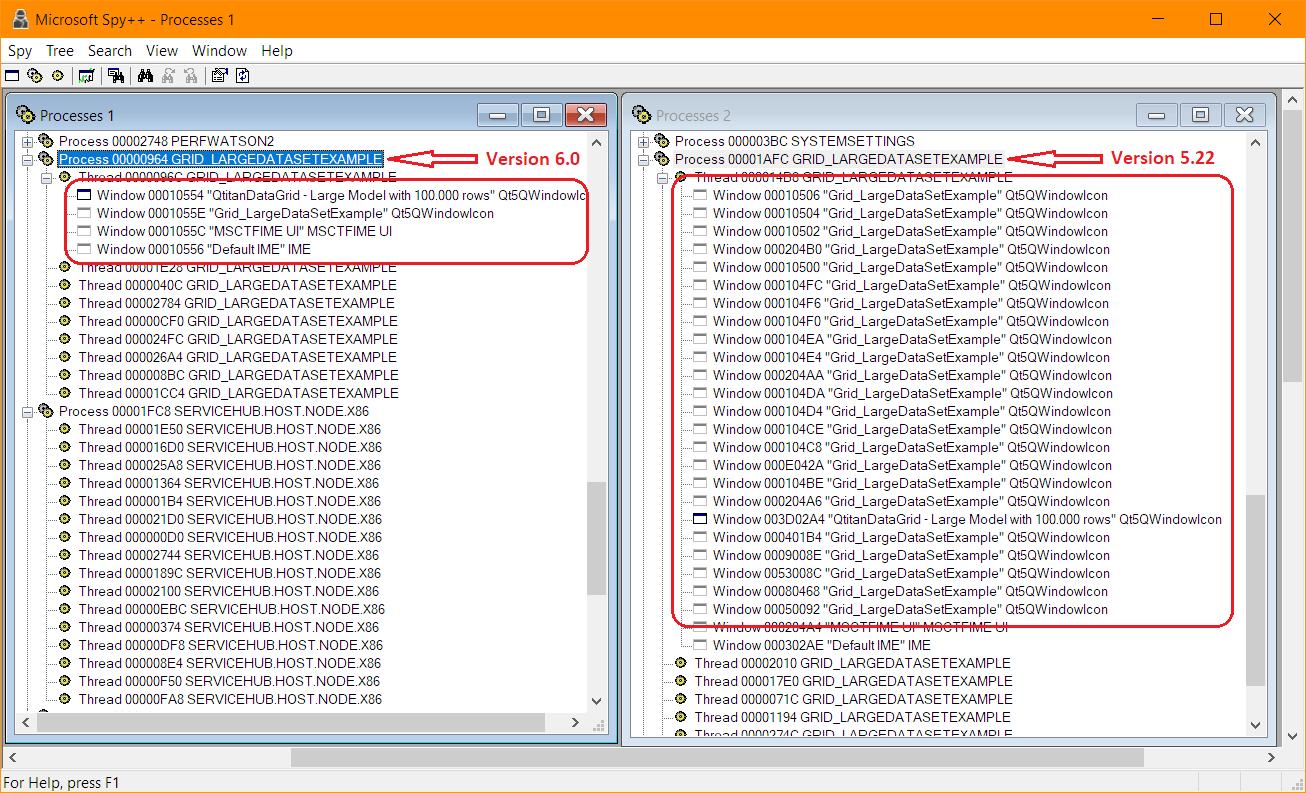Click the window icon beside Window 003D02A4
Image resolution: width=1306 pixels, height=793 pixels.
click(700, 519)
